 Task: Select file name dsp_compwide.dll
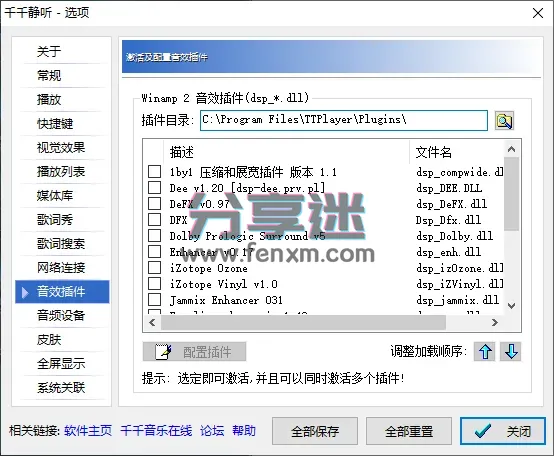(460, 172)
